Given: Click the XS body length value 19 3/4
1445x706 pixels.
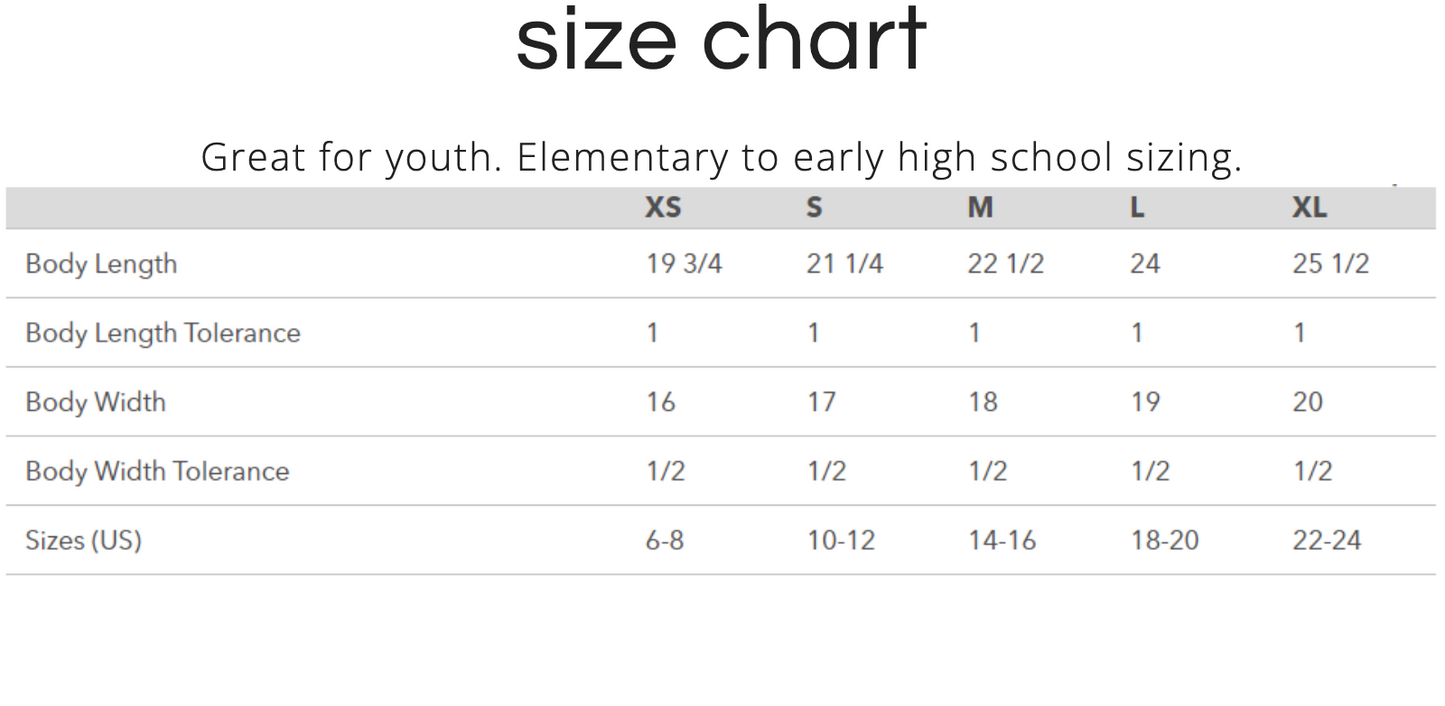Looking at the screenshot, I should [x=684, y=264].
